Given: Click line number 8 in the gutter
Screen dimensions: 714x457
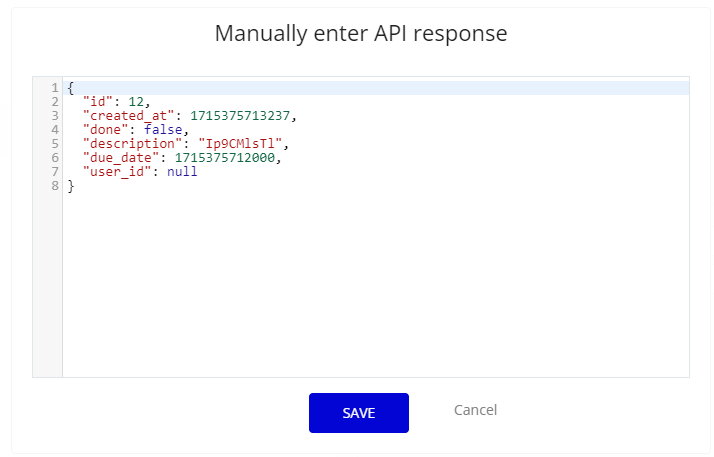Looking at the screenshot, I should point(54,186).
